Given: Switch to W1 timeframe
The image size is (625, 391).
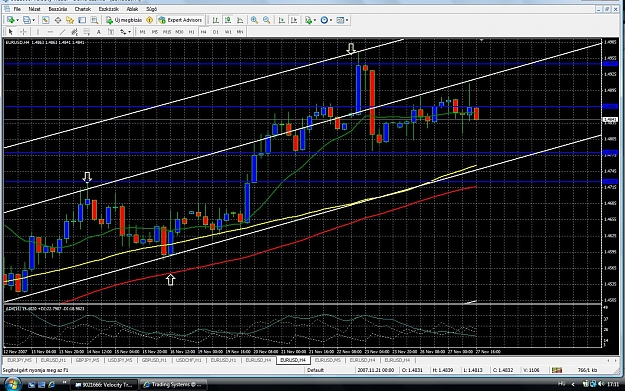Looking at the screenshot, I should click(228, 32).
